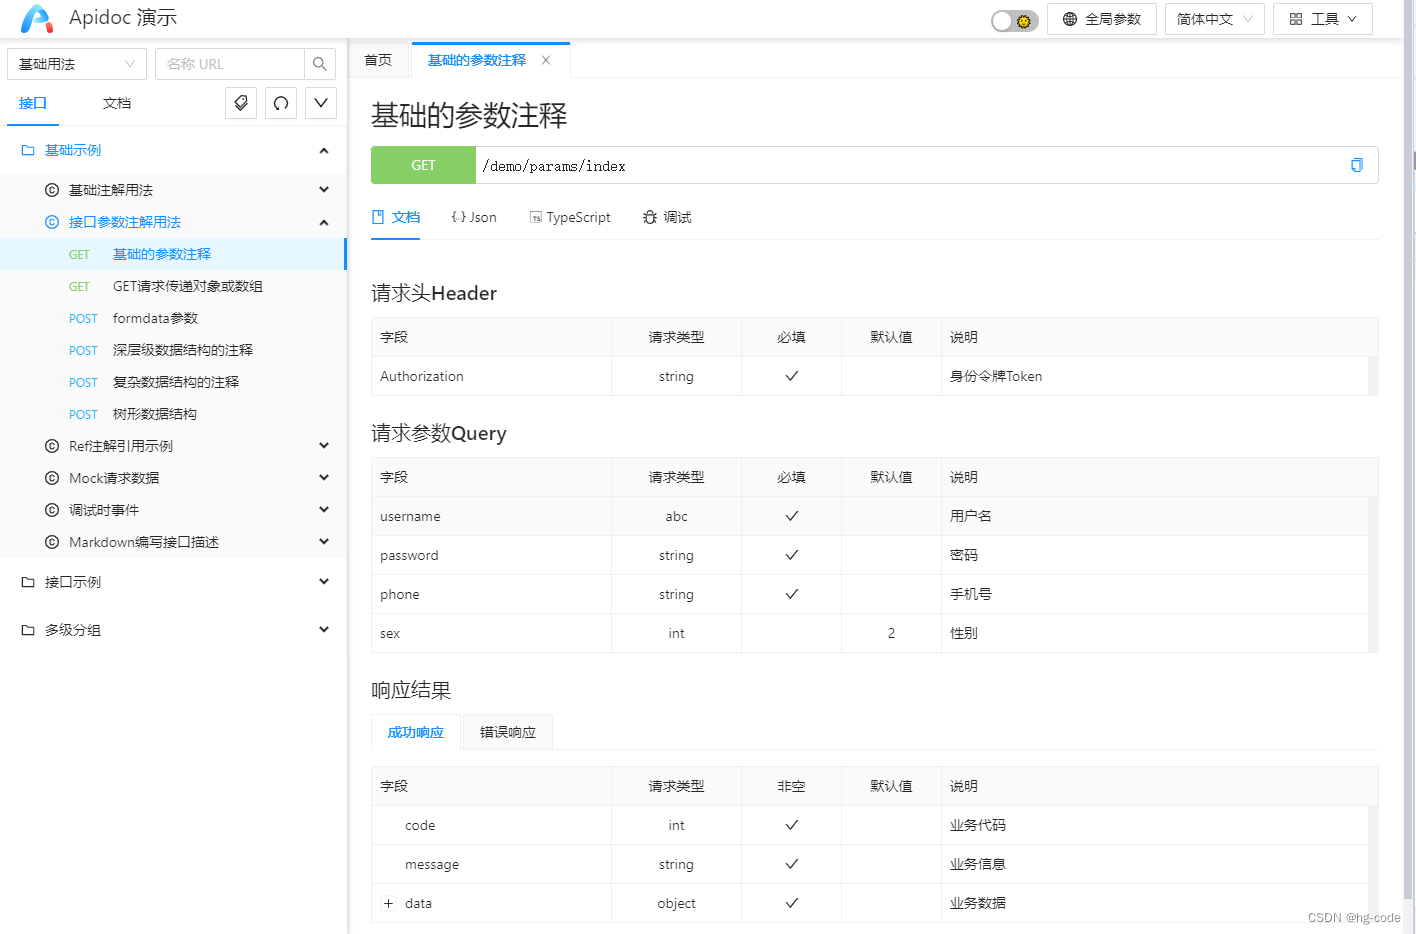
Task: Switch to the 文档 sidebar tab
Action: [x=117, y=103]
